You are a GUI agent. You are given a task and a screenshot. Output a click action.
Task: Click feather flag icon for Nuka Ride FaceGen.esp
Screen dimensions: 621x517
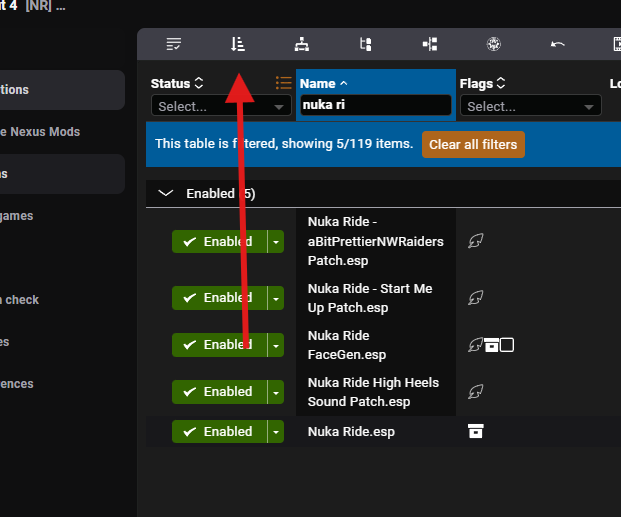tap(475, 345)
